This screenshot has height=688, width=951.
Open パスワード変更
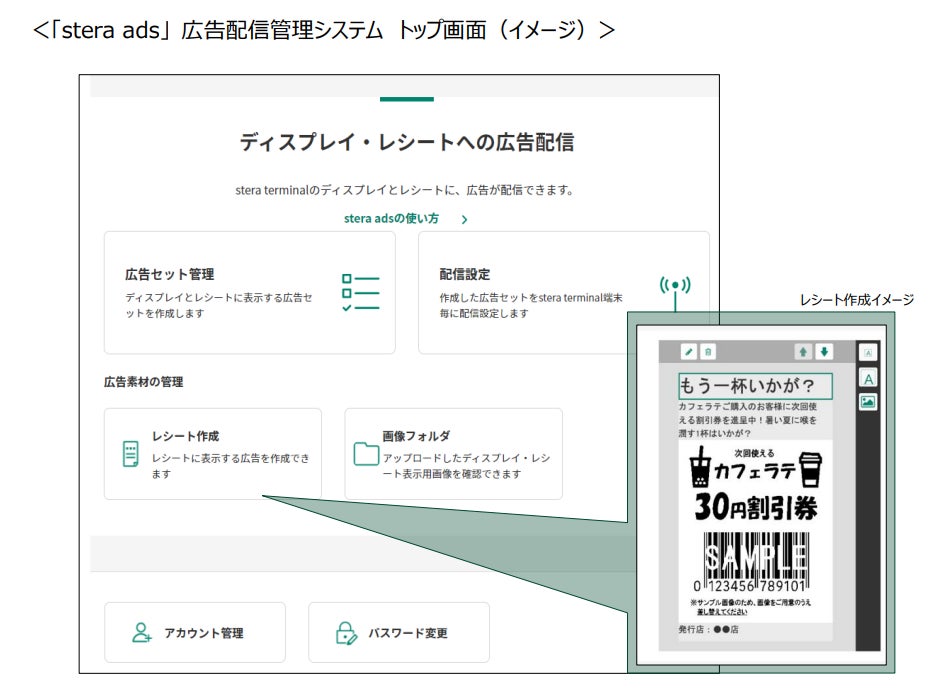[398, 632]
